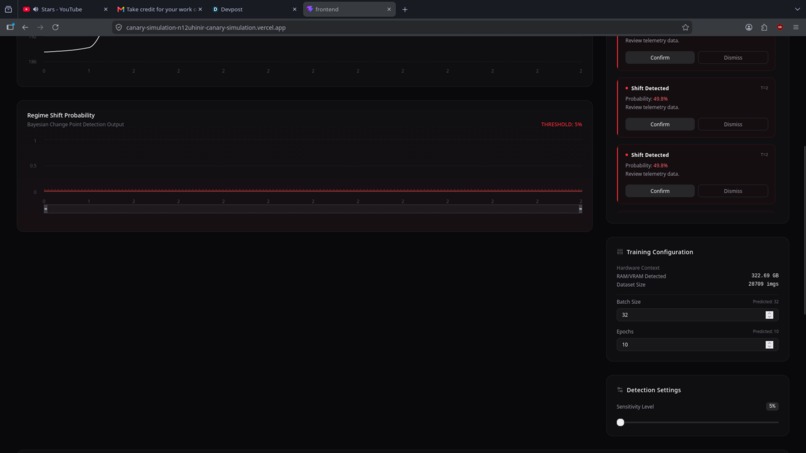The image size is (806, 453).
Task: Mute the Stars - YouTube tab audio icon
Action: [x=35, y=9]
